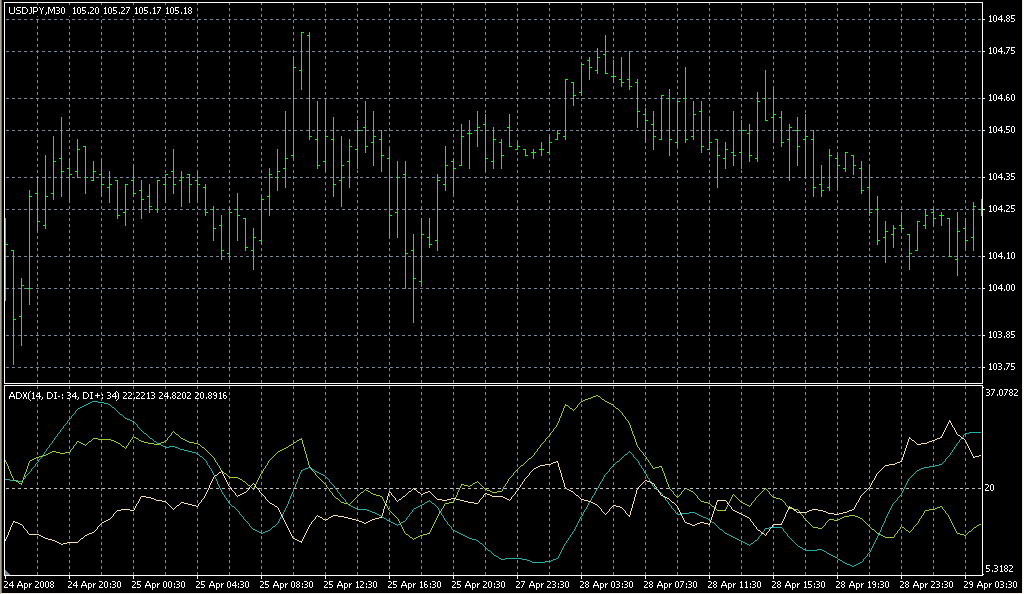Click the 104.25 price axis label
The image size is (1024, 594).
(1001, 209)
